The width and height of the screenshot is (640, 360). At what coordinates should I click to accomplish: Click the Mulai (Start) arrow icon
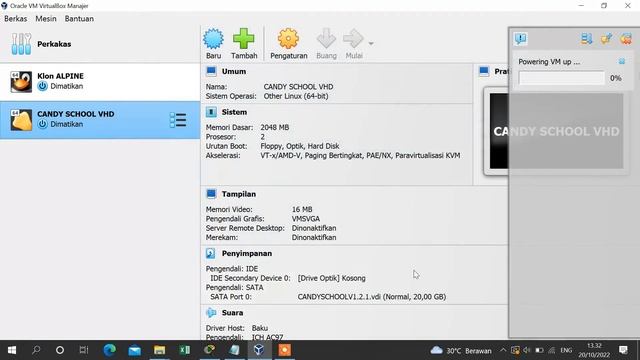(353, 39)
